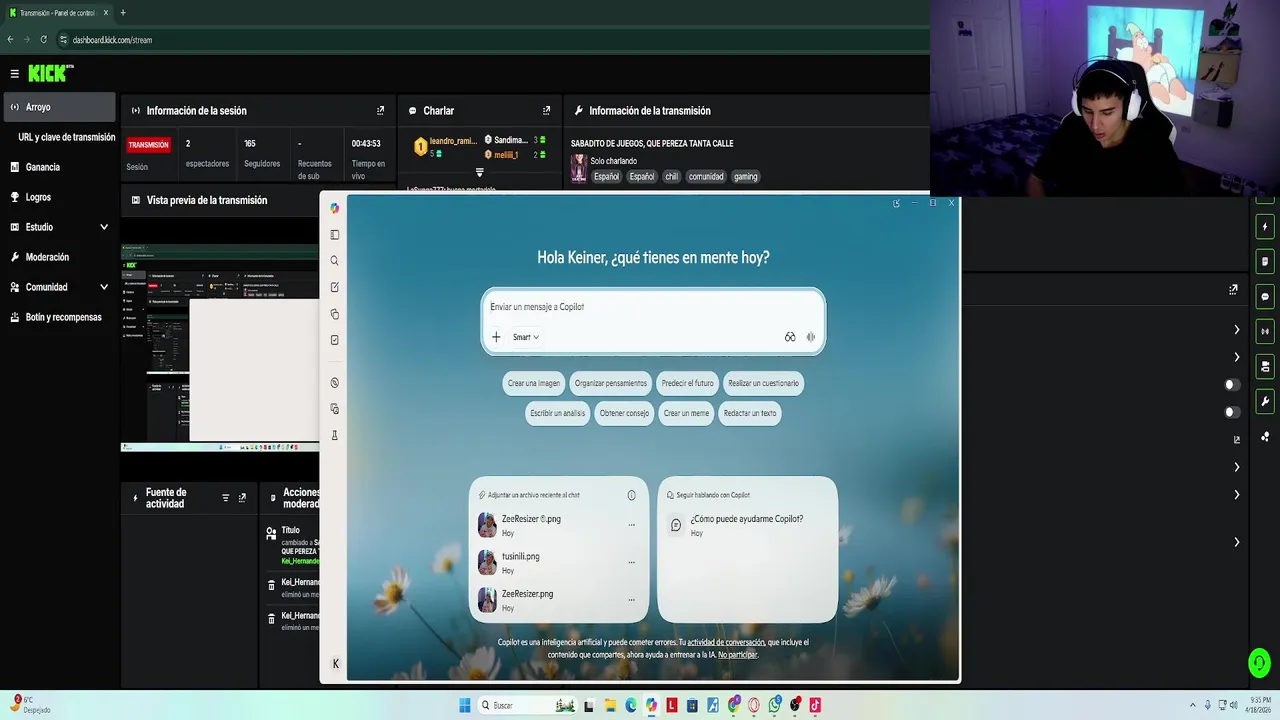Open recent file ZeeResizer.png

point(558,600)
